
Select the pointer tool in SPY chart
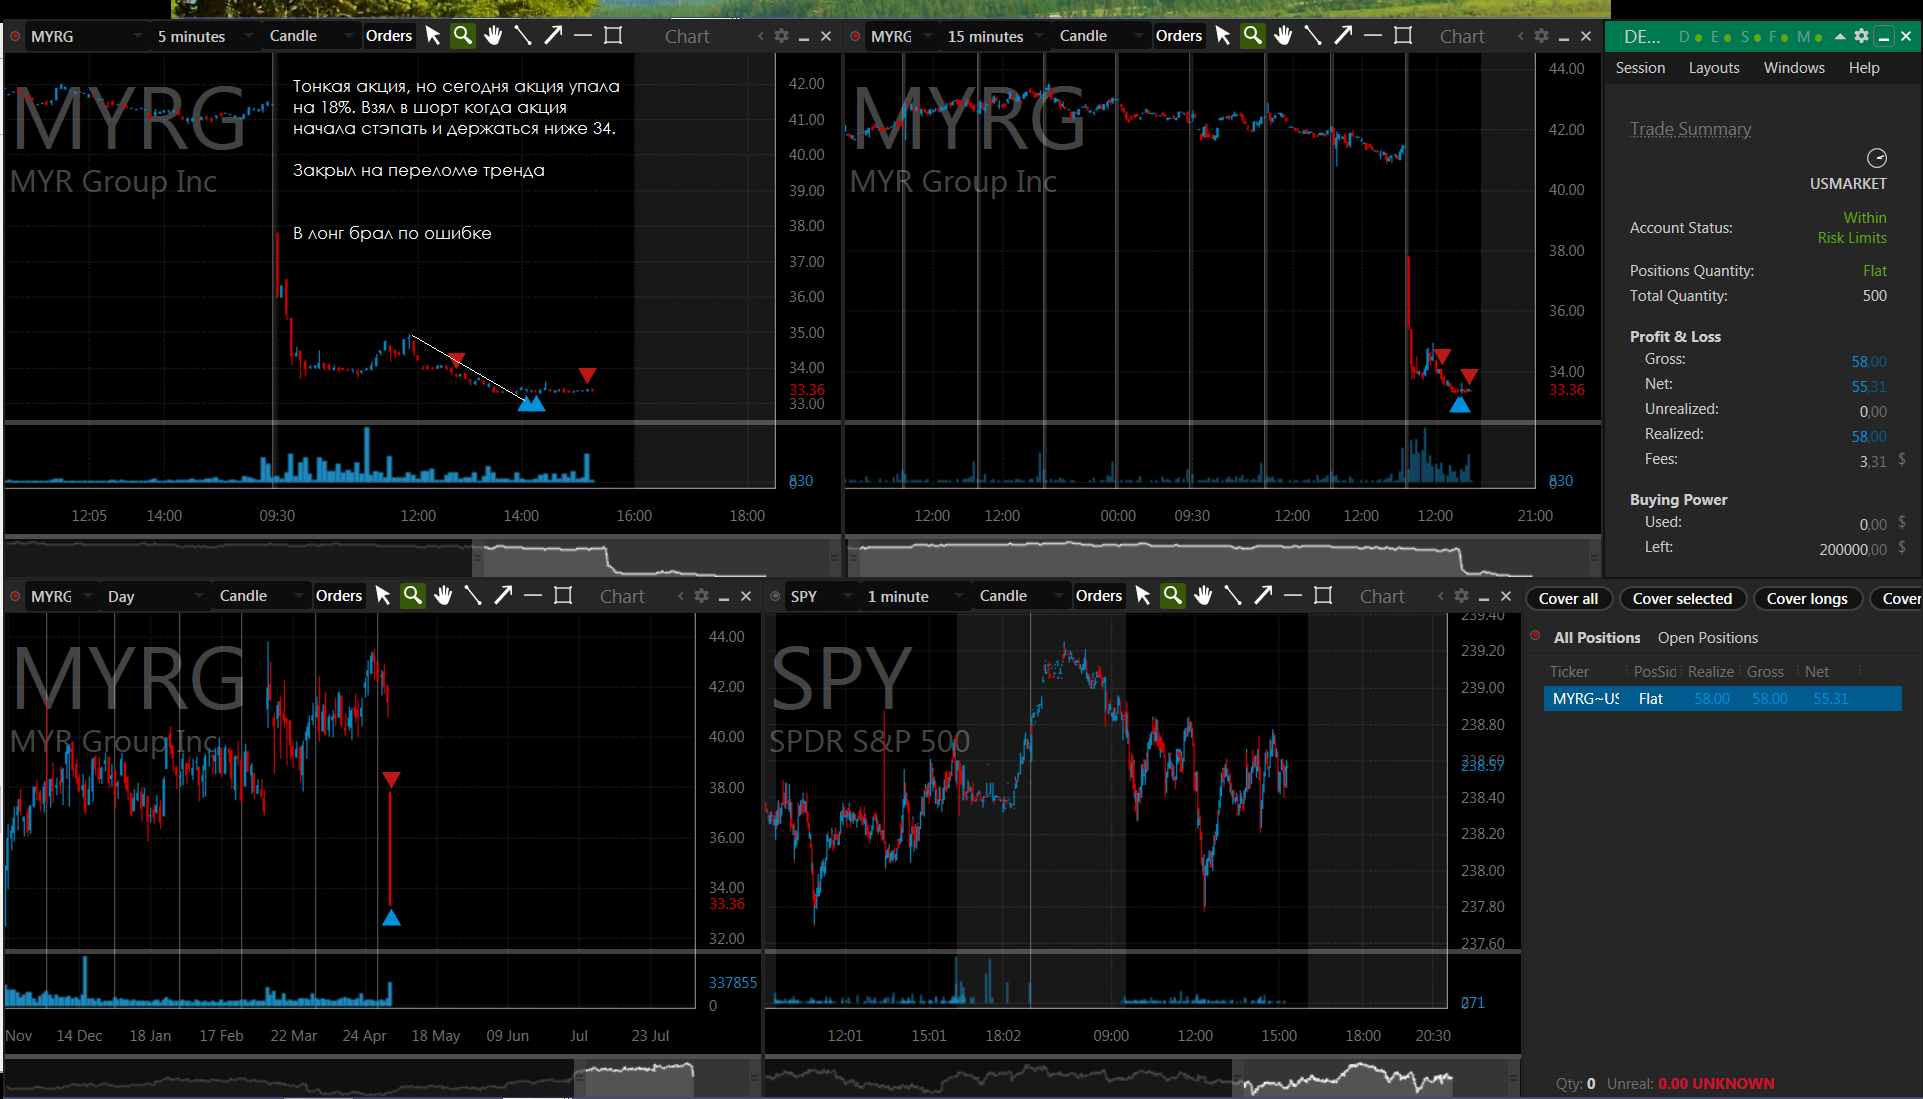(1143, 596)
